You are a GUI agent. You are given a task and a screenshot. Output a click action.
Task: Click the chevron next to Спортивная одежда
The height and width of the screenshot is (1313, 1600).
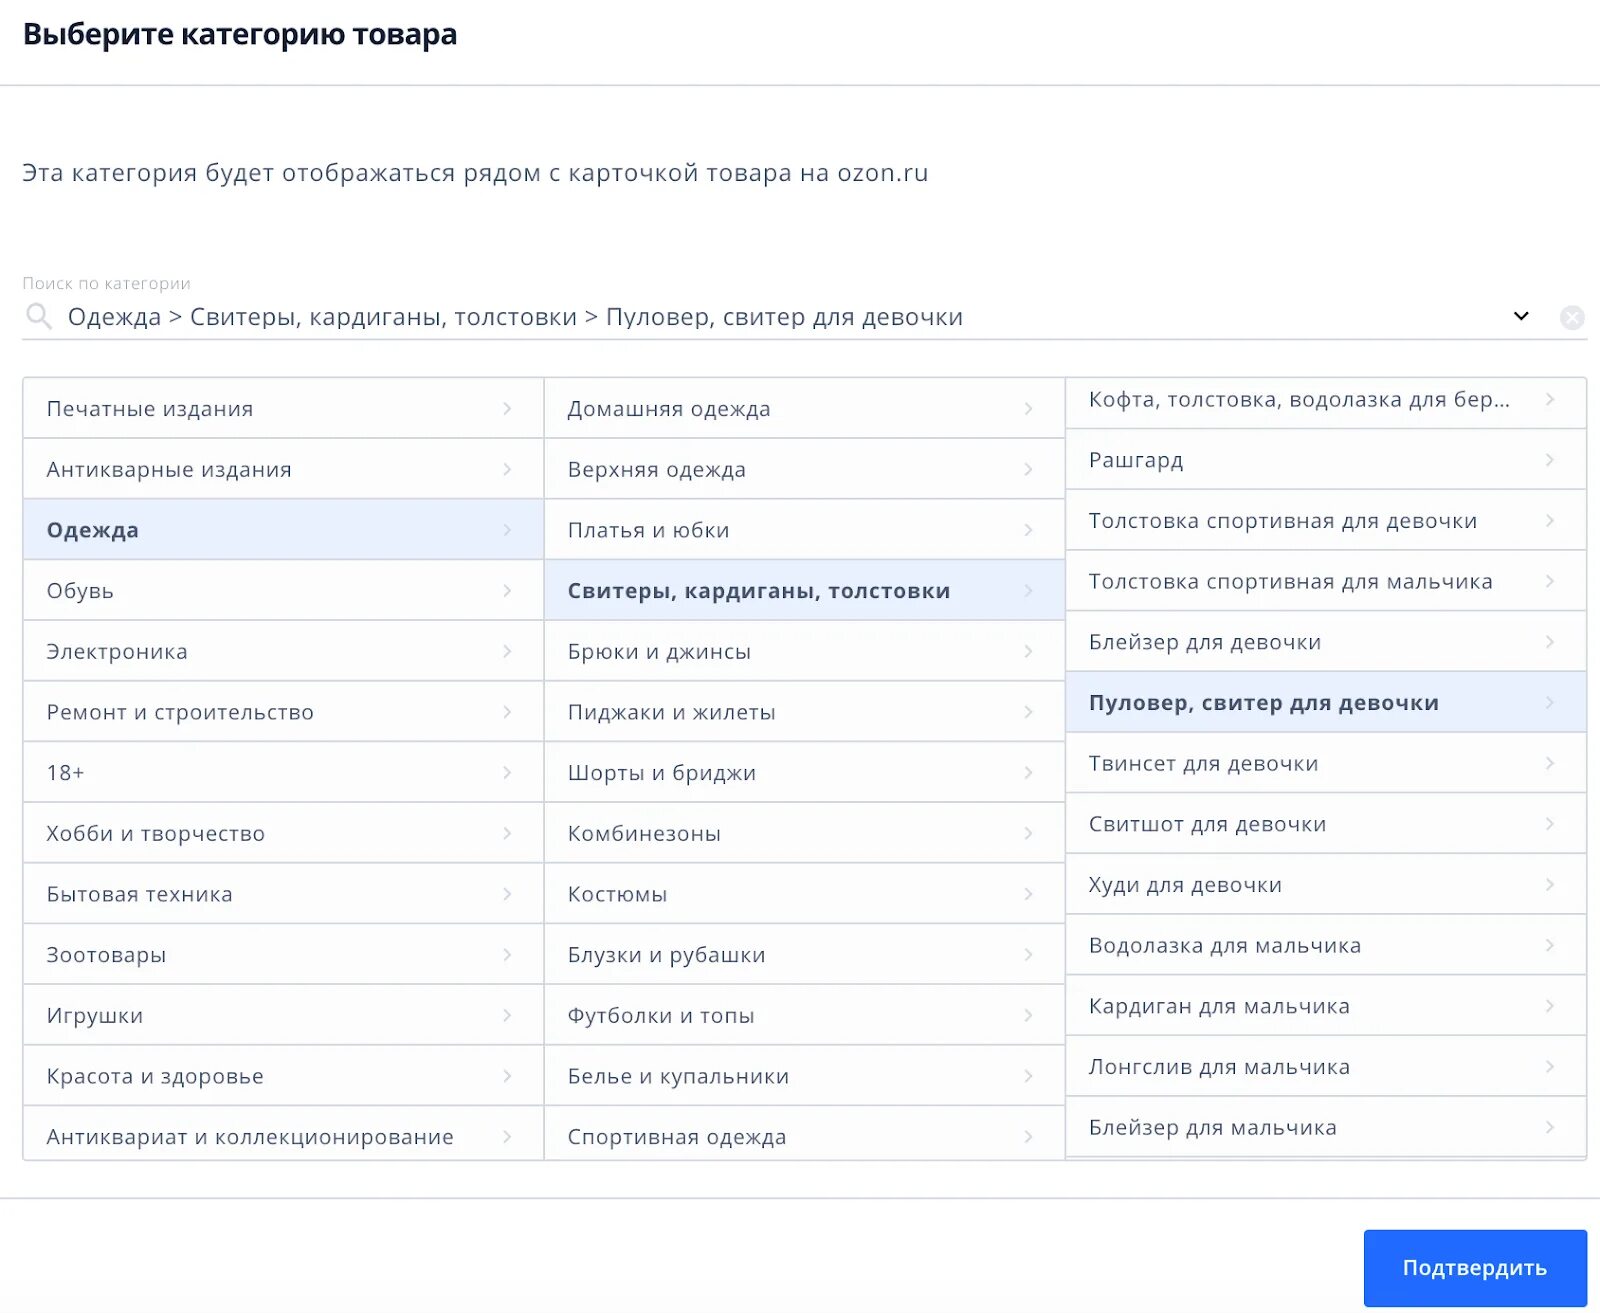point(1029,1136)
